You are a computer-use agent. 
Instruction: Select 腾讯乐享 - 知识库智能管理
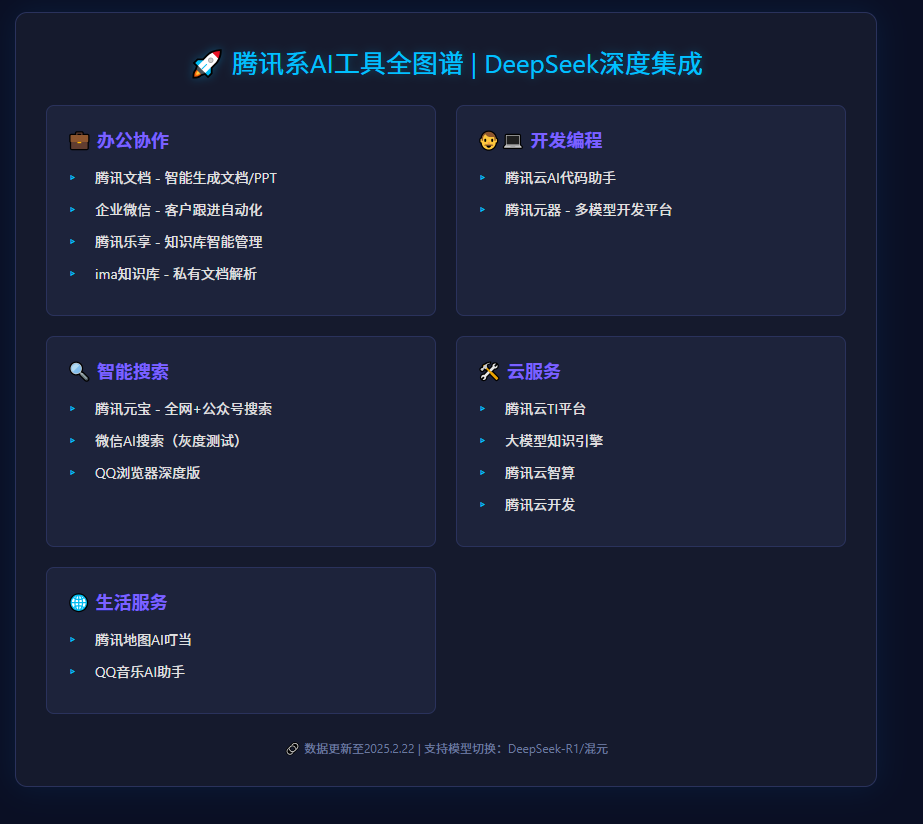[x=178, y=242]
